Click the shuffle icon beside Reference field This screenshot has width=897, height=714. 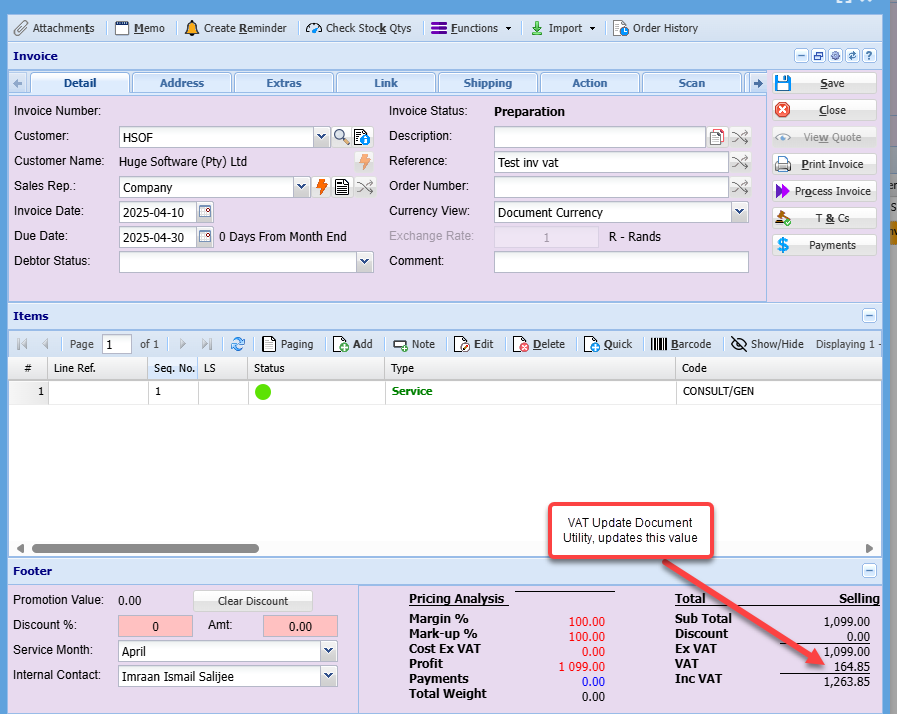739,162
